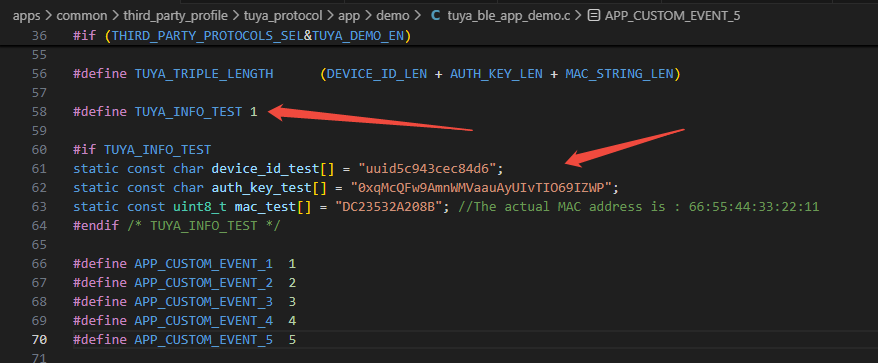
Task: Expand chevron between 'apps' and 'common'
Action: point(48,16)
